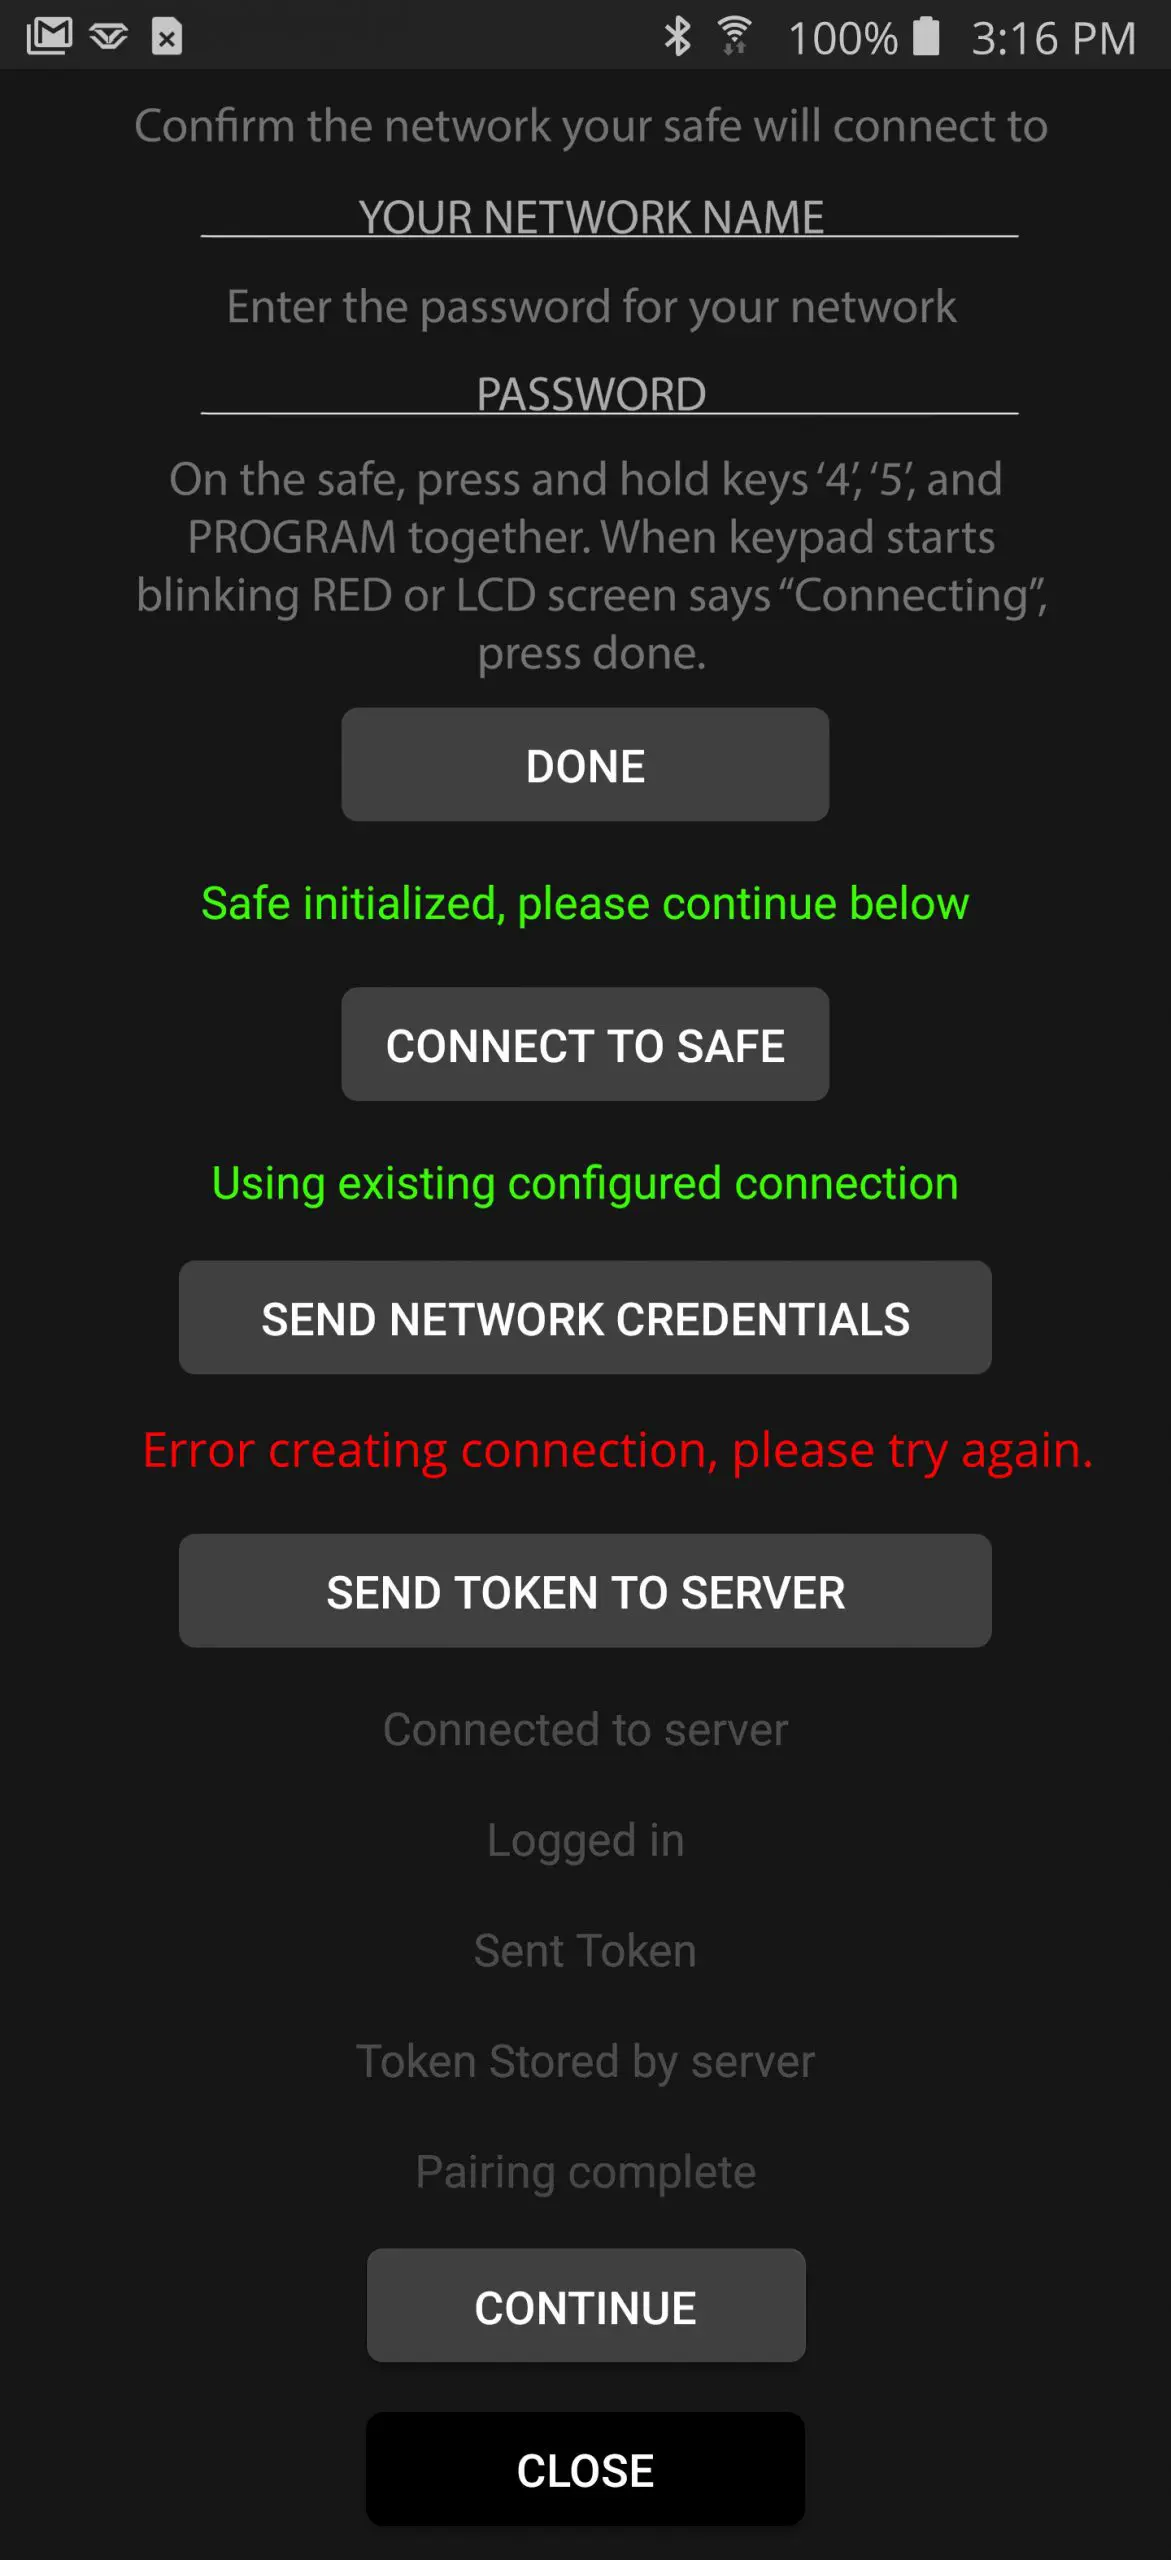Screen dimensions: 1171x2560
Task: Tap the Wi-Fi status icon
Action: [735, 36]
